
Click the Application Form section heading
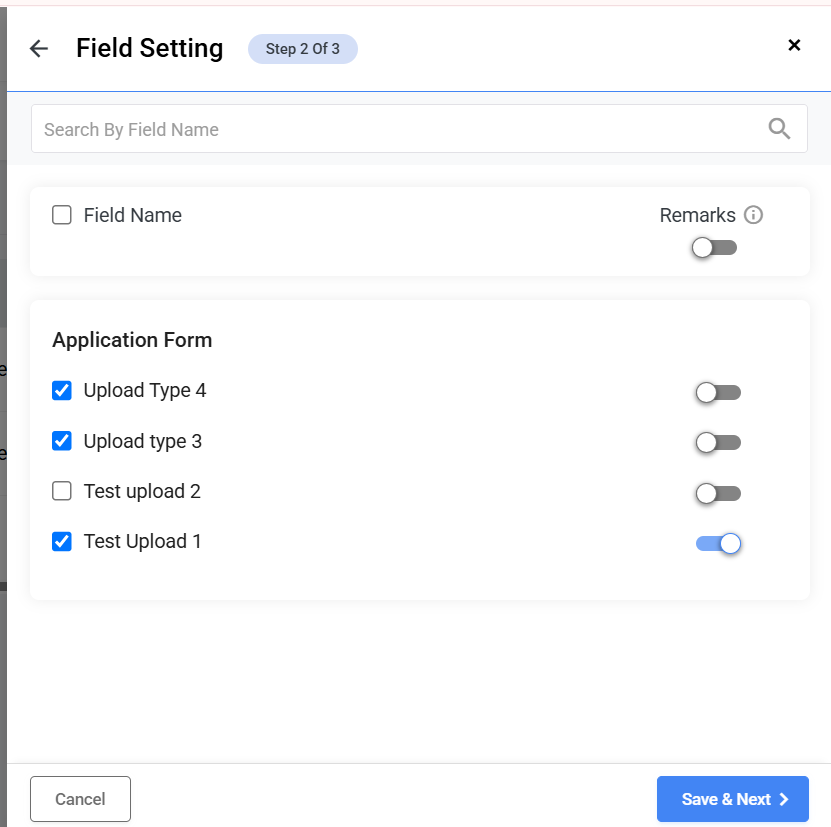pos(132,340)
